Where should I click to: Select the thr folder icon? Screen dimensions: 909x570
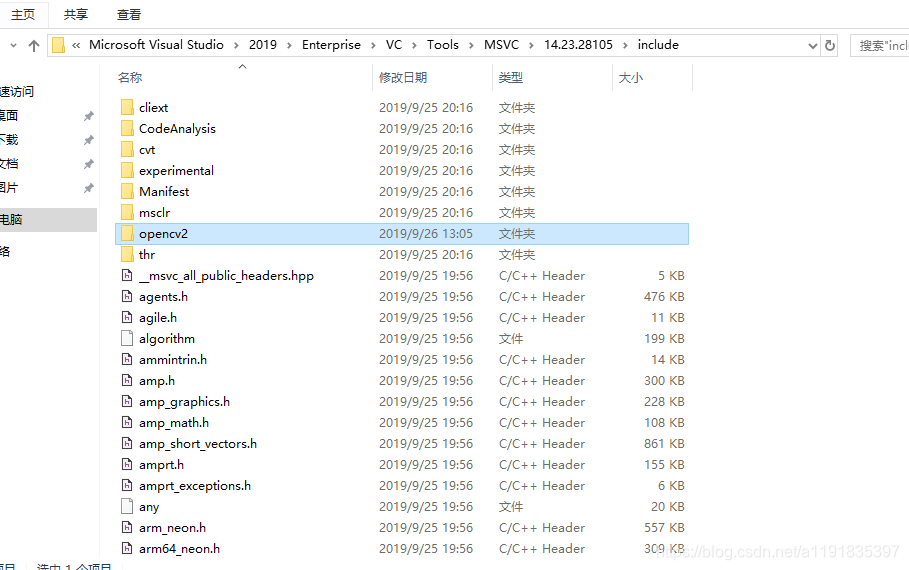(128, 255)
